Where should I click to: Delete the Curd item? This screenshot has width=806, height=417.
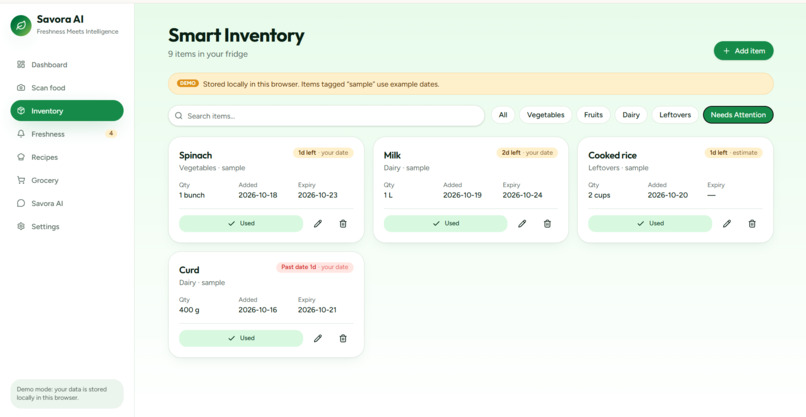[x=343, y=338]
